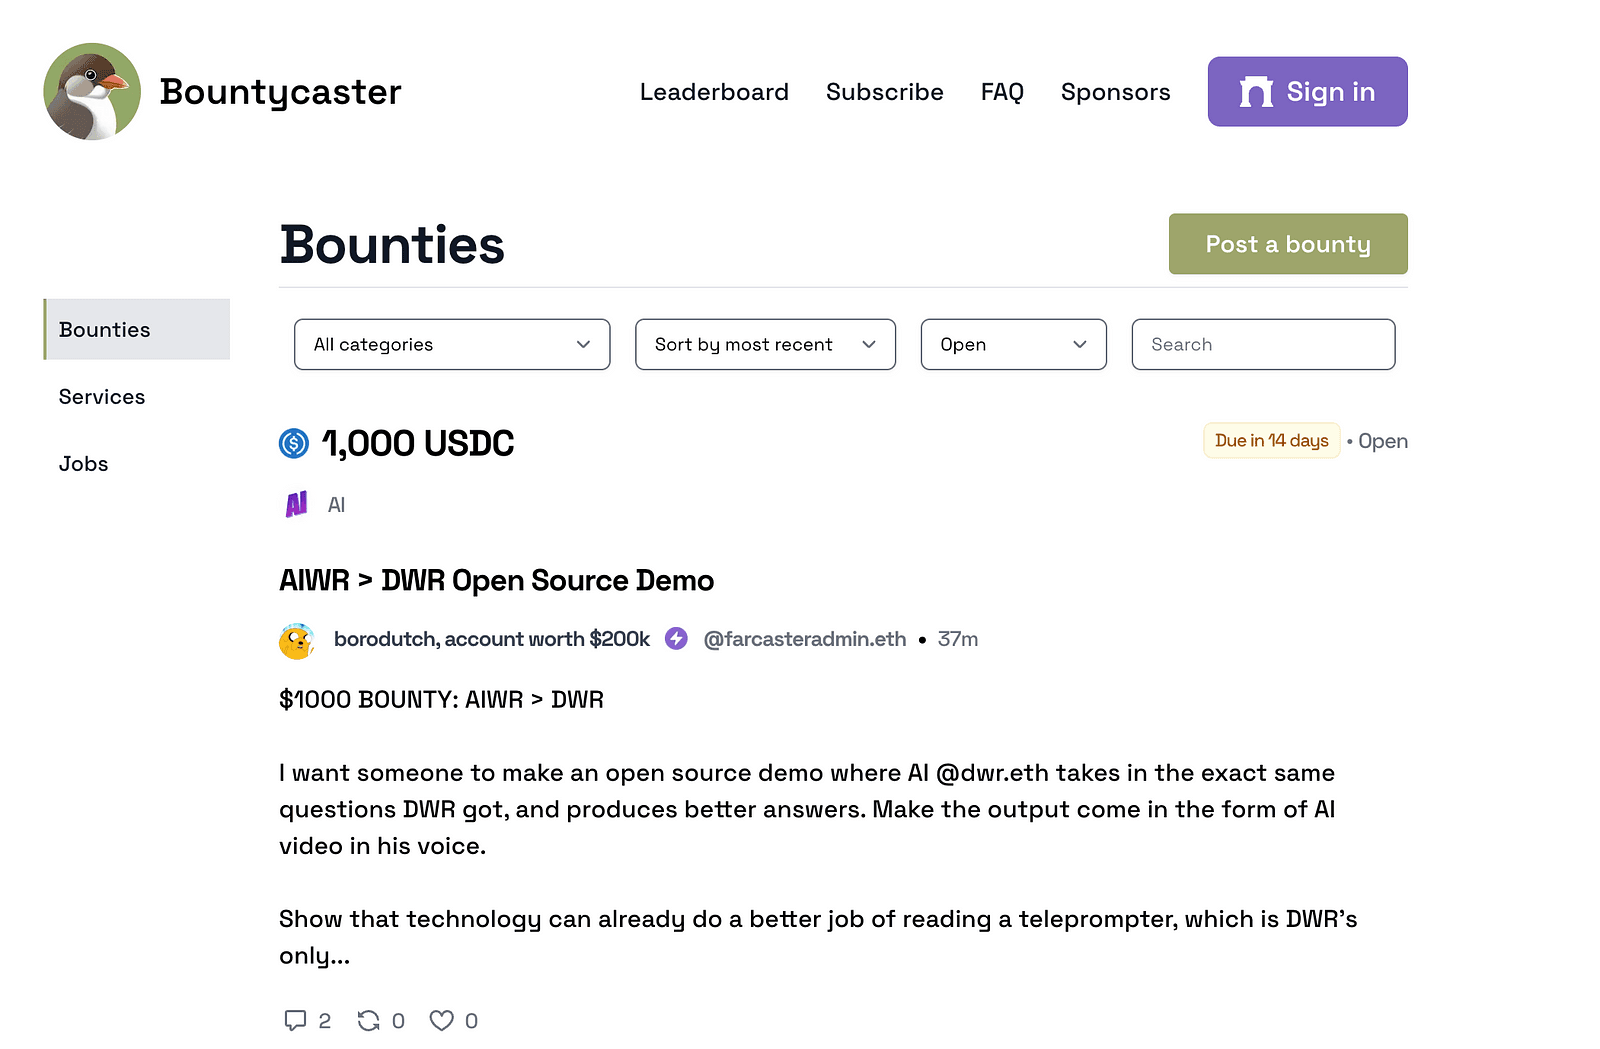Viewport: 1600px width, 1049px height.
Task: Click the arch icon in Sign in button
Action: tap(1256, 92)
